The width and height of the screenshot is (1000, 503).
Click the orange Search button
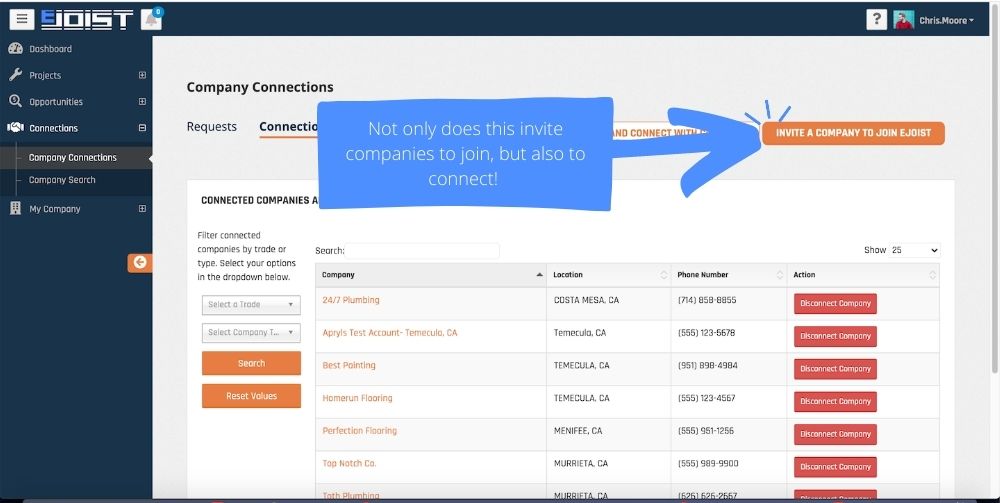251,363
